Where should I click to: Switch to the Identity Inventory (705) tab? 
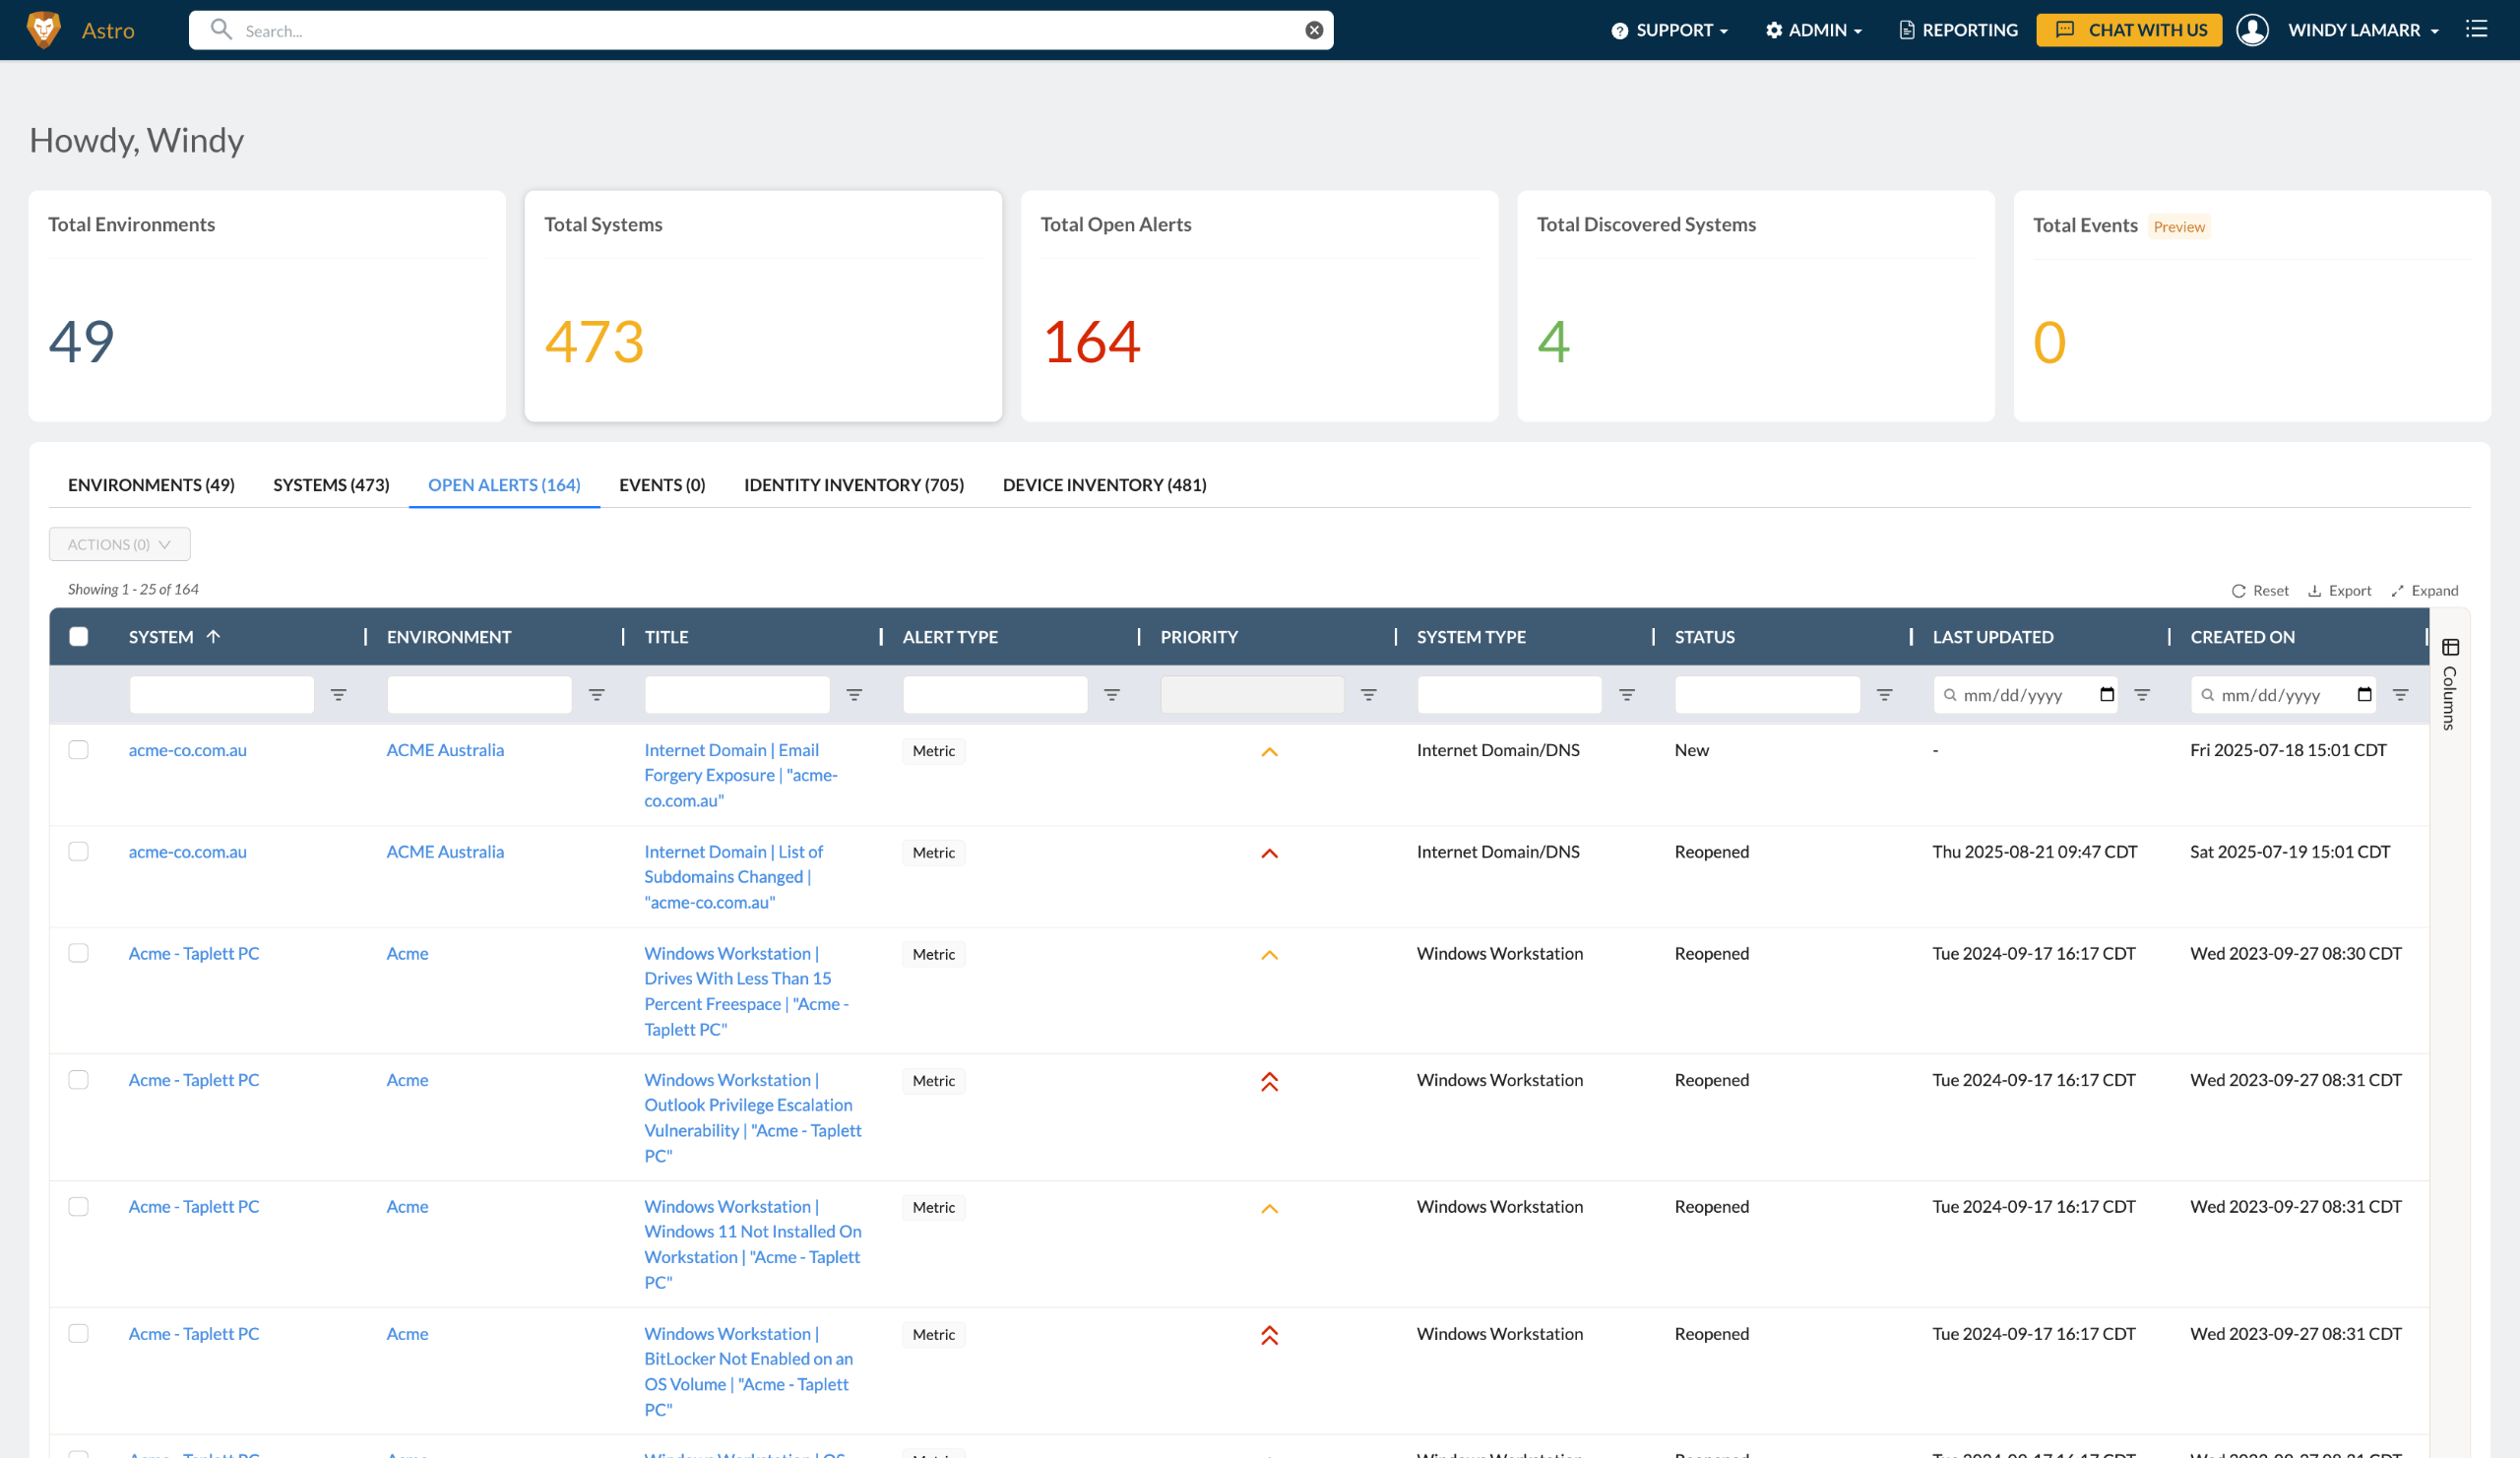(x=854, y=485)
